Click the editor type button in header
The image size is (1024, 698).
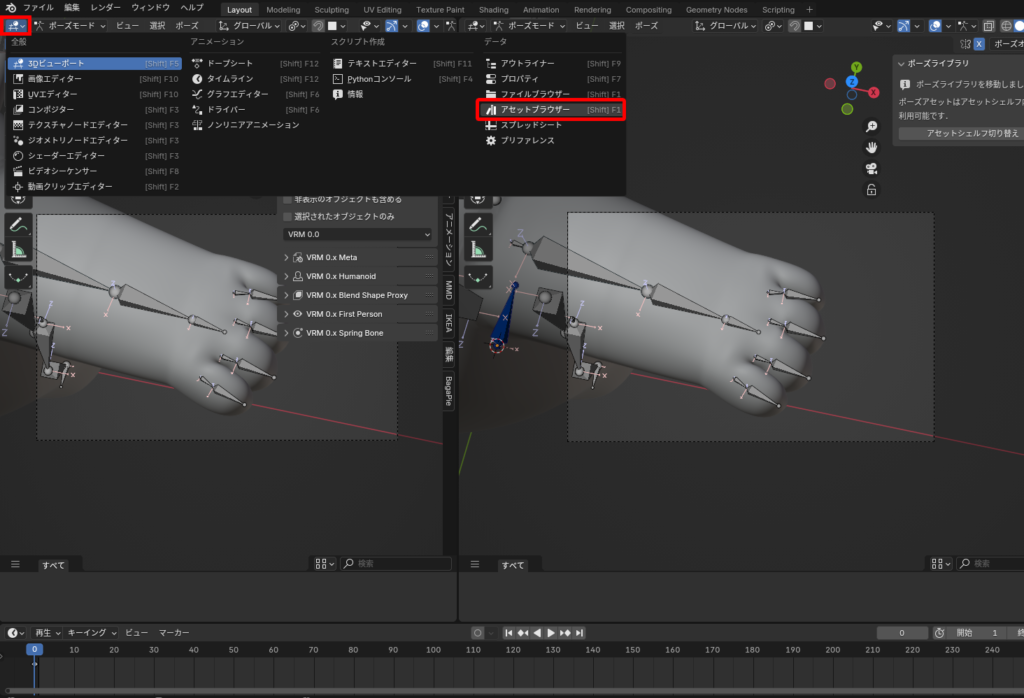[15, 25]
